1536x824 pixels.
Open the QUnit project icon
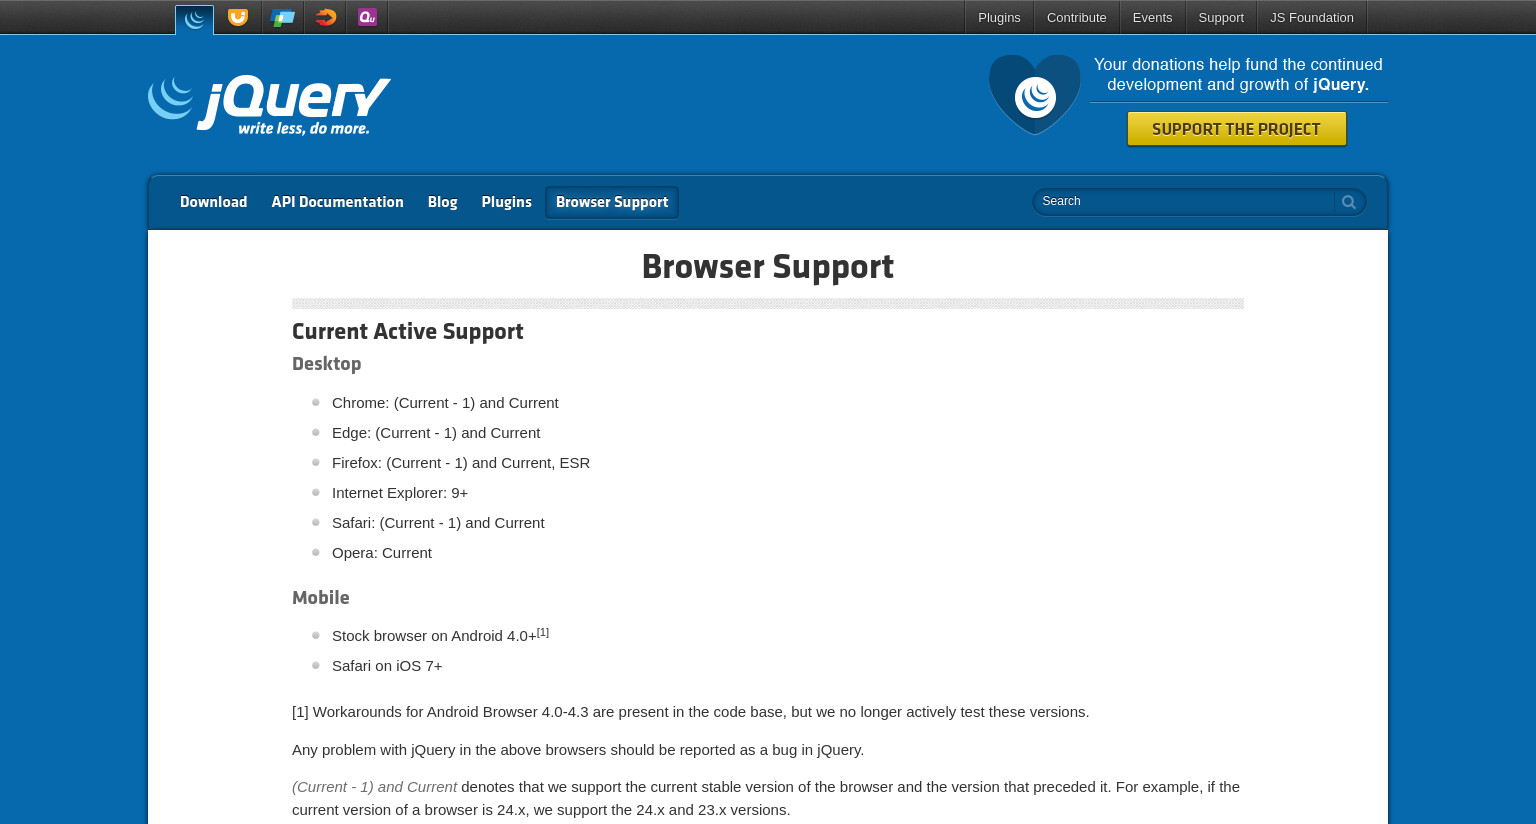(x=367, y=17)
